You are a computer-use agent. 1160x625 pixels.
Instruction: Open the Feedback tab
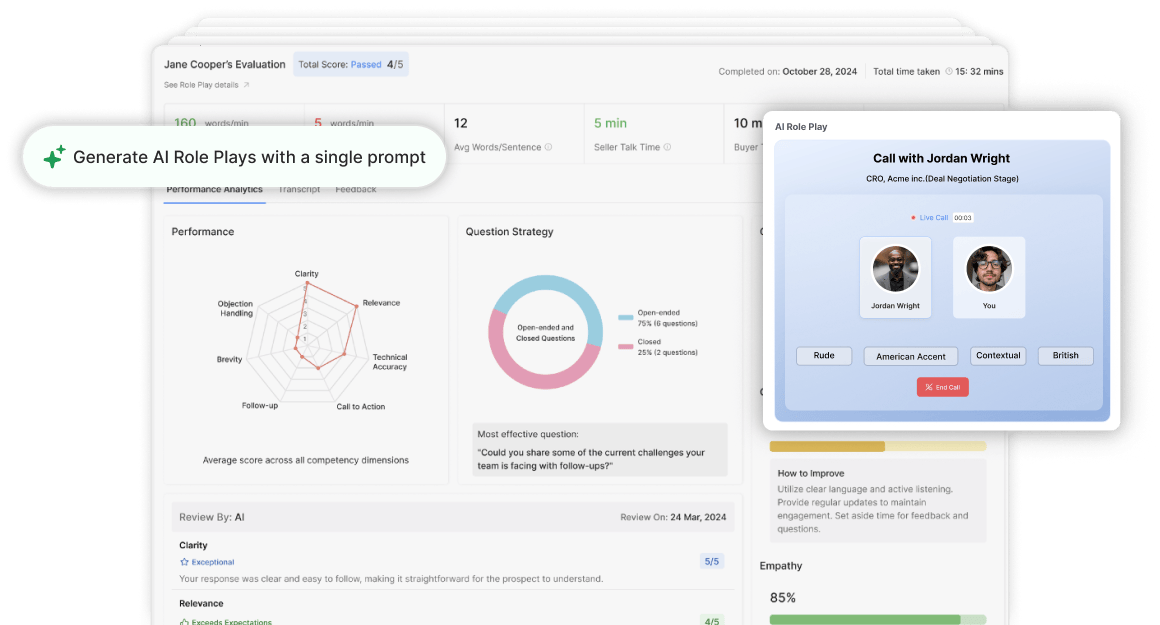pos(356,189)
